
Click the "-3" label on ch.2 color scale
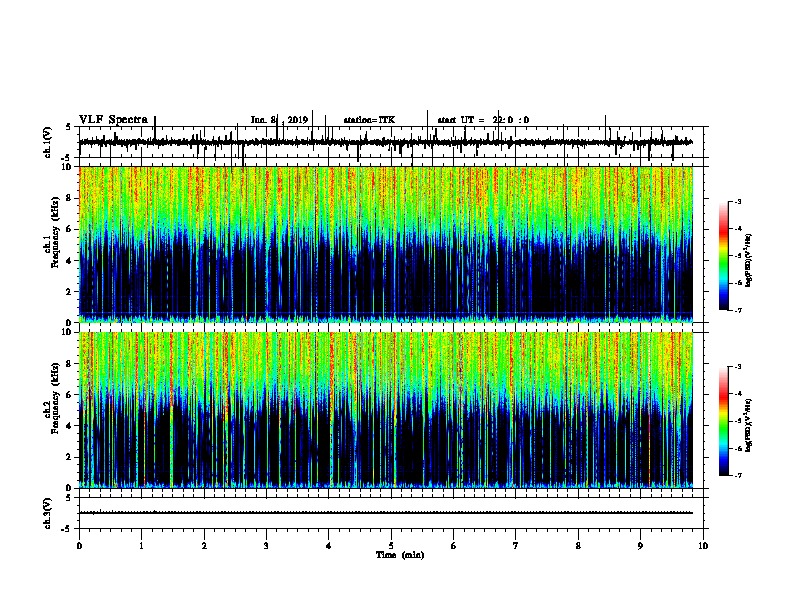point(737,367)
